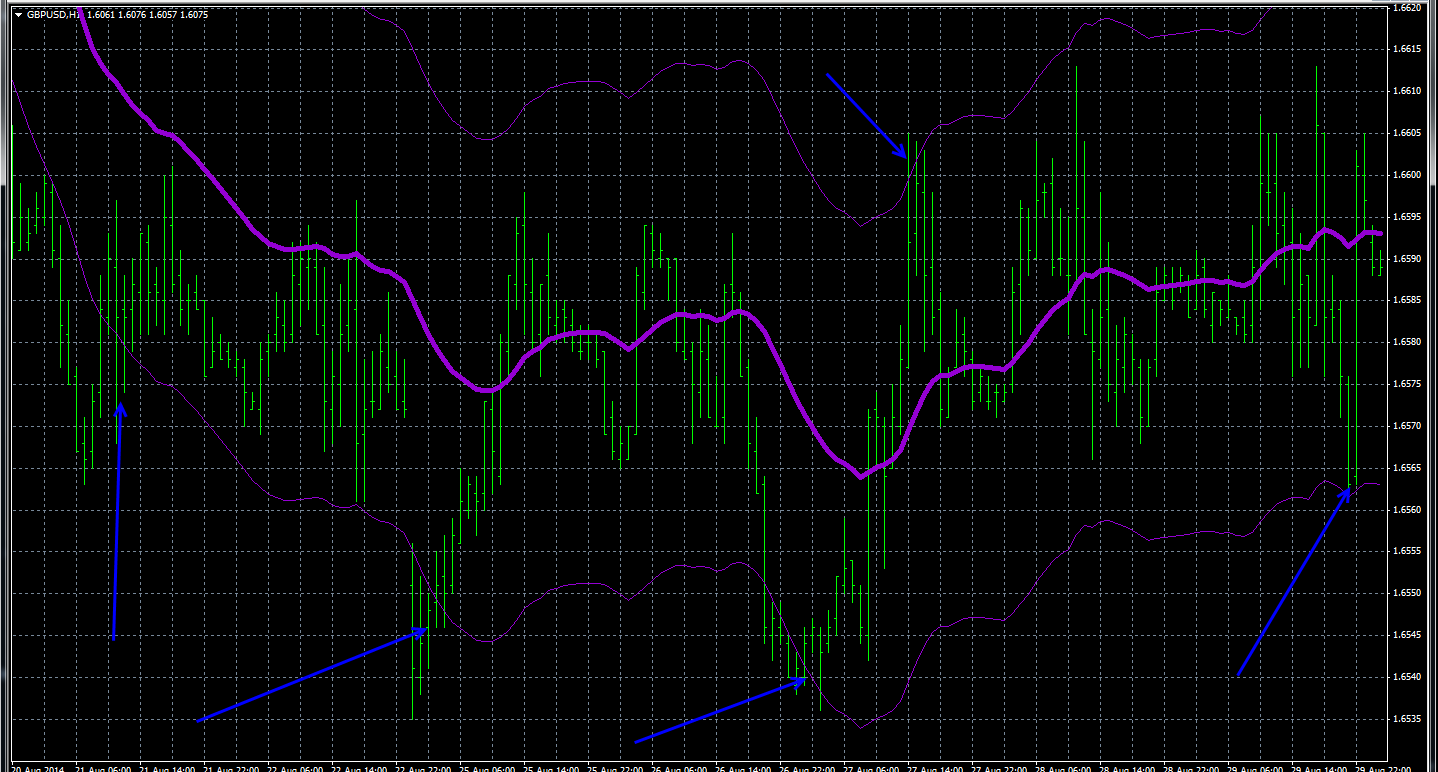Select the blue arrow pointing down at the upper band
Image resolution: width=1438 pixels, height=772 pixels.
(866, 115)
